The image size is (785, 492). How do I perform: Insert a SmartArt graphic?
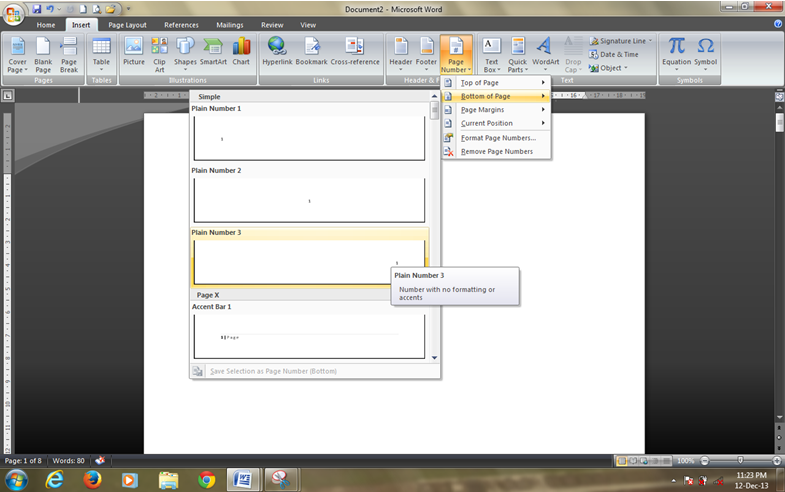click(x=213, y=52)
